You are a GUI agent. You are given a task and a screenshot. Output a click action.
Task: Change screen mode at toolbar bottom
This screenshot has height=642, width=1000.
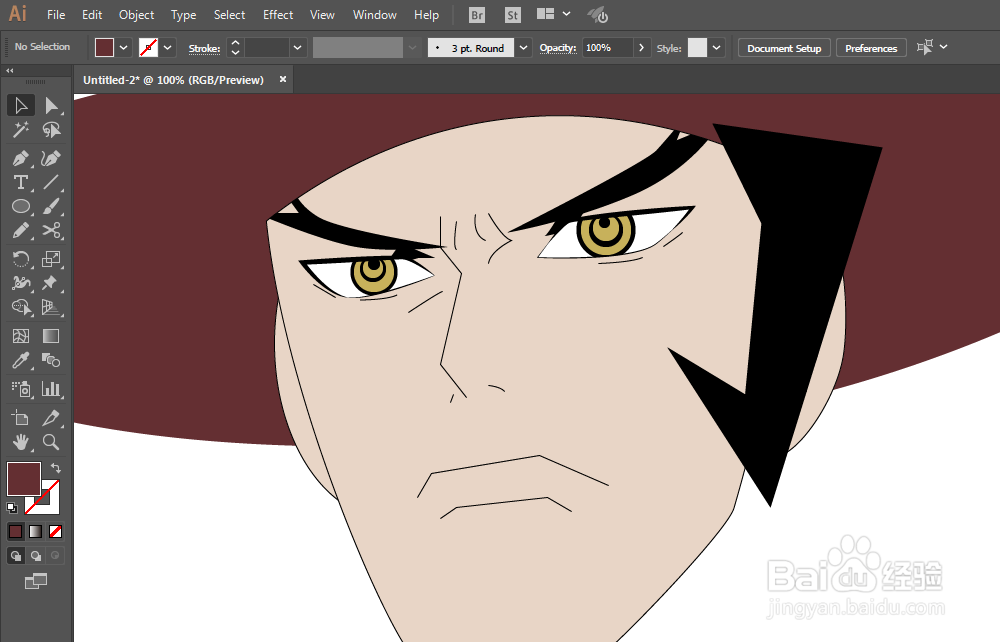point(36,581)
